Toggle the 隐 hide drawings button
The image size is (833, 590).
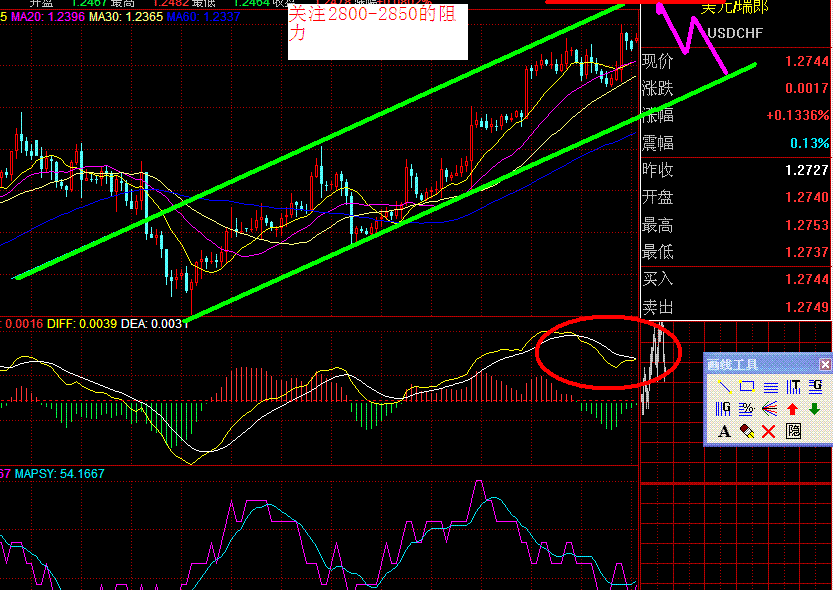pyautogui.click(x=793, y=431)
